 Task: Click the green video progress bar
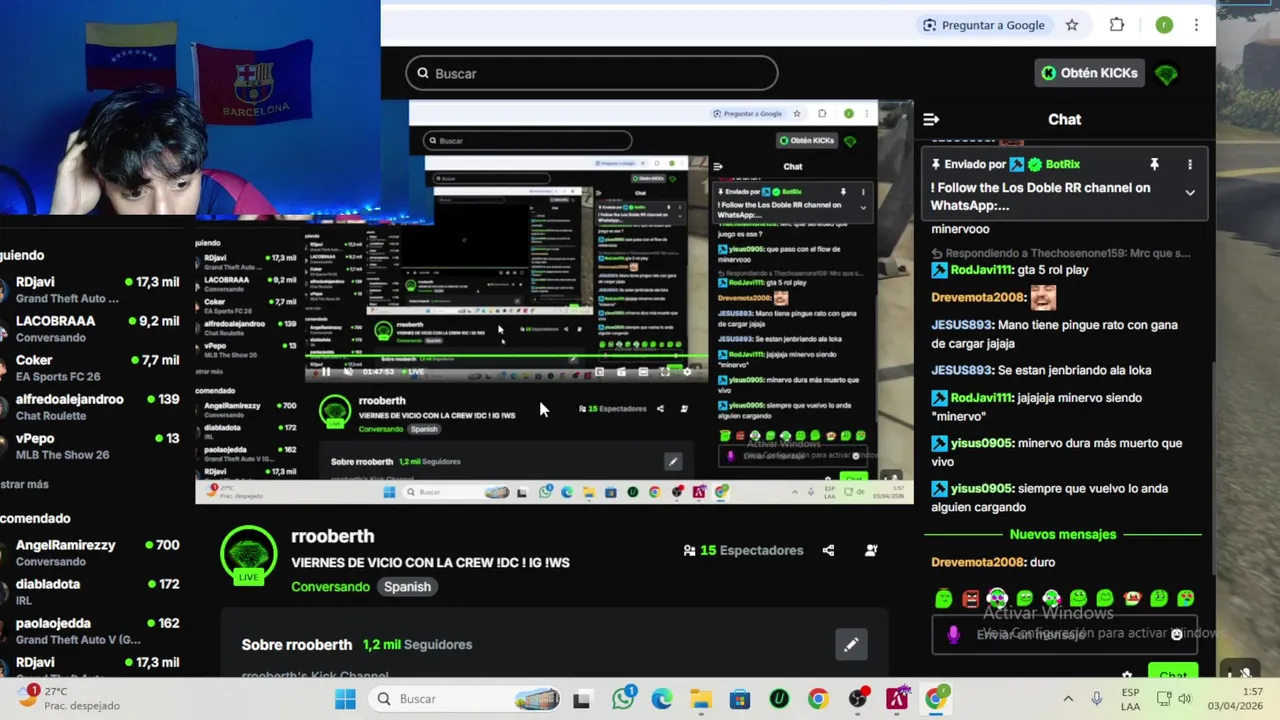(508, 354)
